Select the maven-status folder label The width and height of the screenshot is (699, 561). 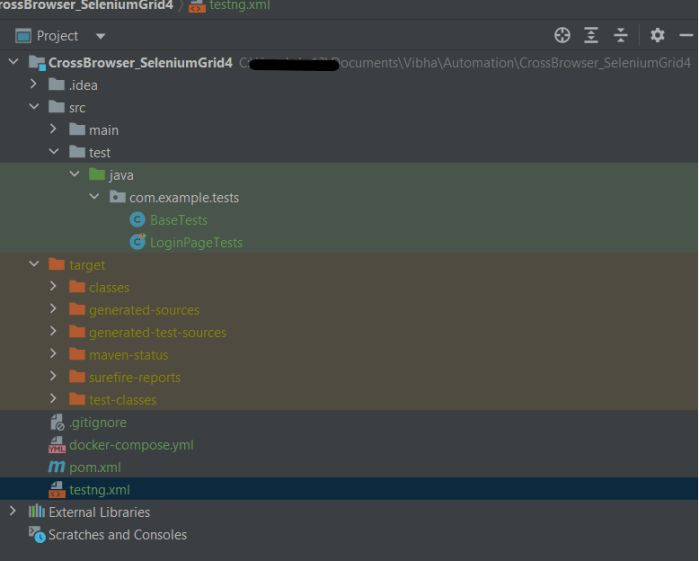click(129, 355)
